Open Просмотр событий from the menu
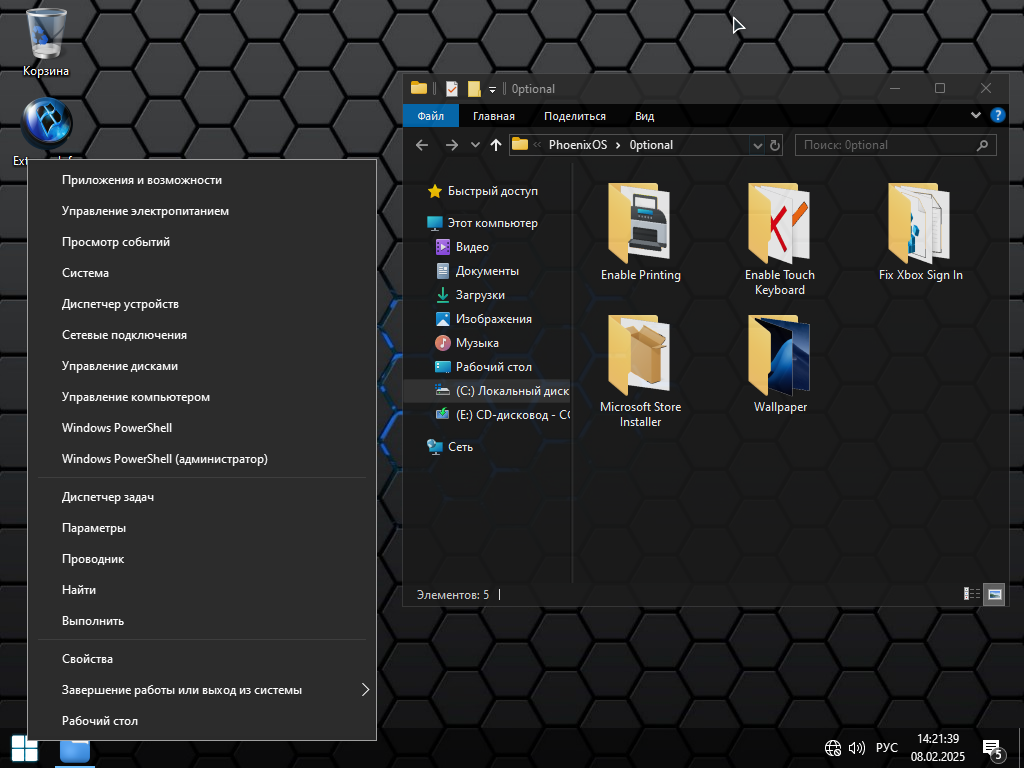Screen dimensions: 1024x768 (x=202, y=242)
